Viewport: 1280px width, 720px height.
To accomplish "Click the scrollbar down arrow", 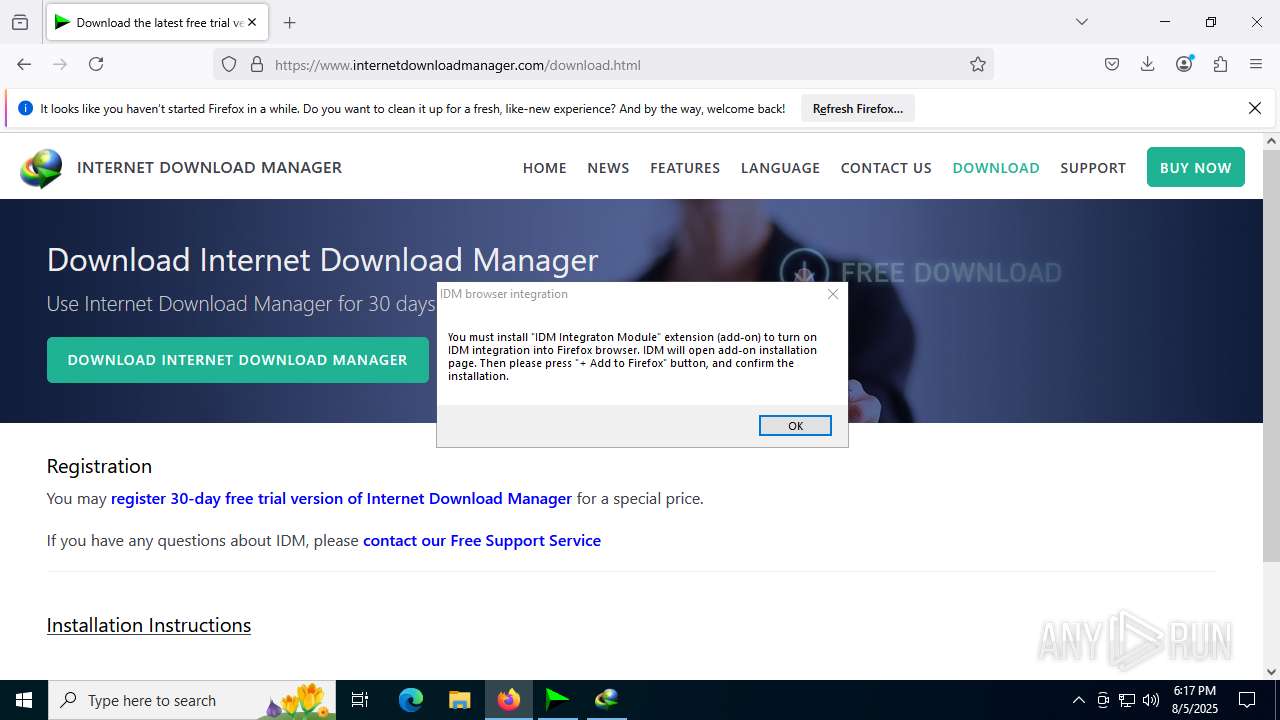I will [1271, 672].
